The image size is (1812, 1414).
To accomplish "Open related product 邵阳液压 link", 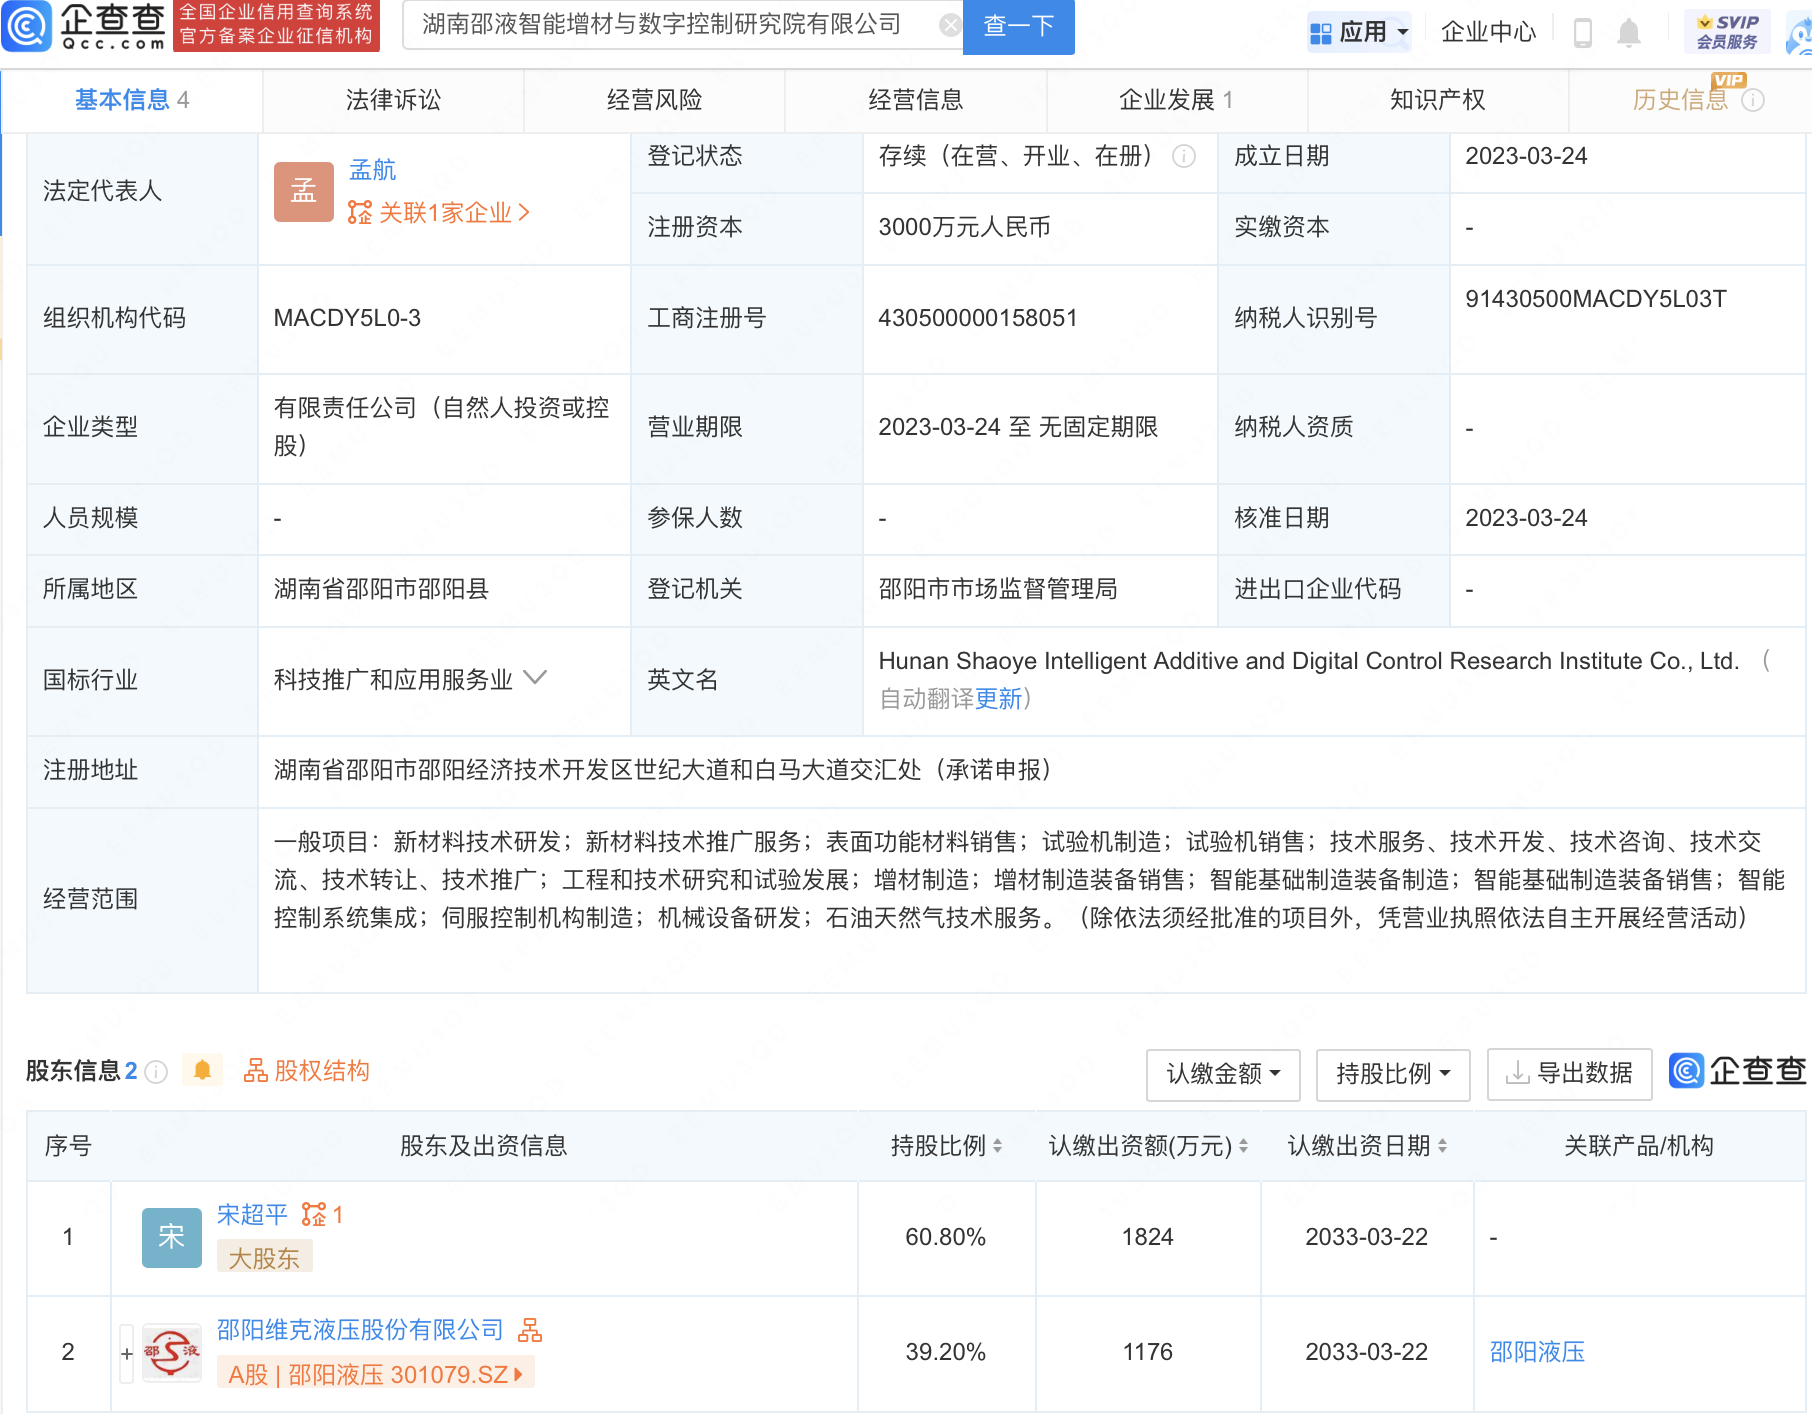I will (1537, 1352).
